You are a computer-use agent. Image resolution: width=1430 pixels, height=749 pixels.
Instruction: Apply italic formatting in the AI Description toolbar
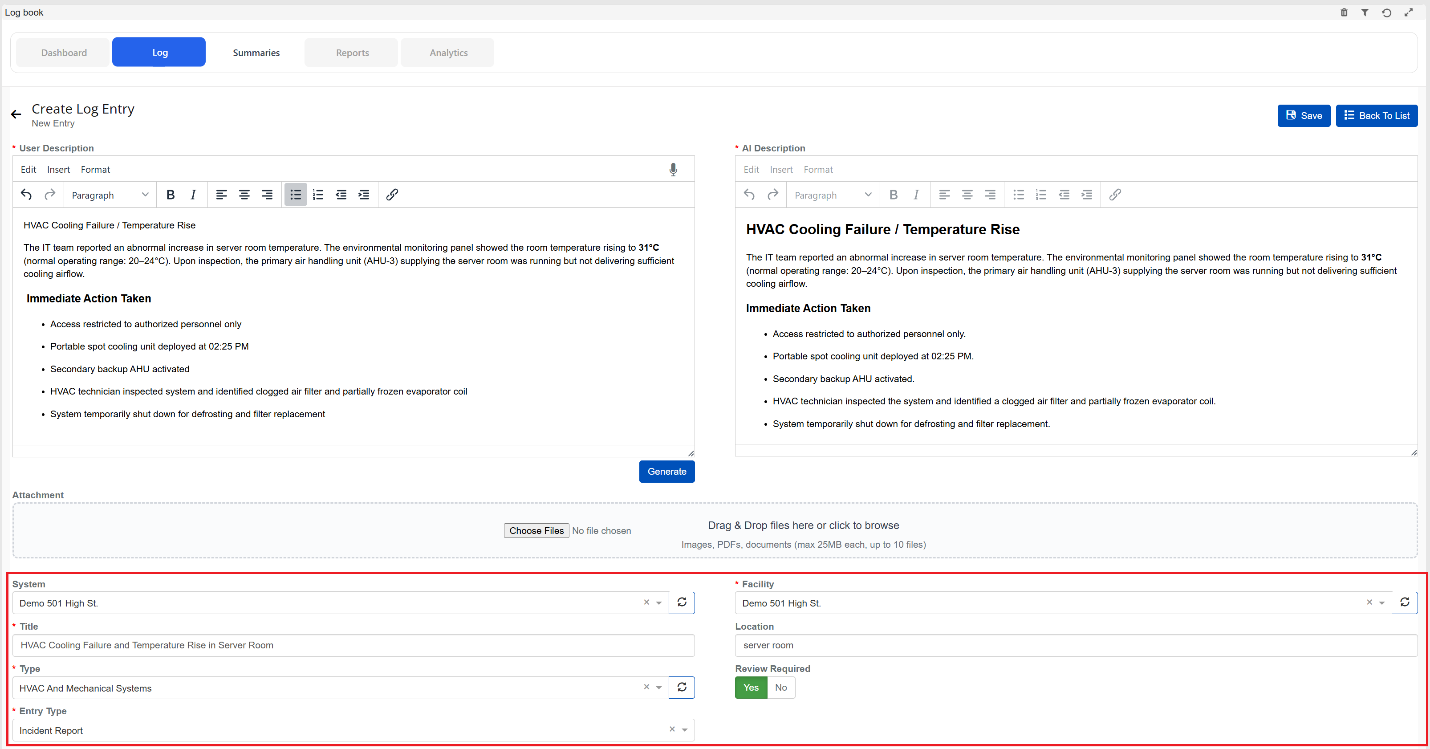916,194
